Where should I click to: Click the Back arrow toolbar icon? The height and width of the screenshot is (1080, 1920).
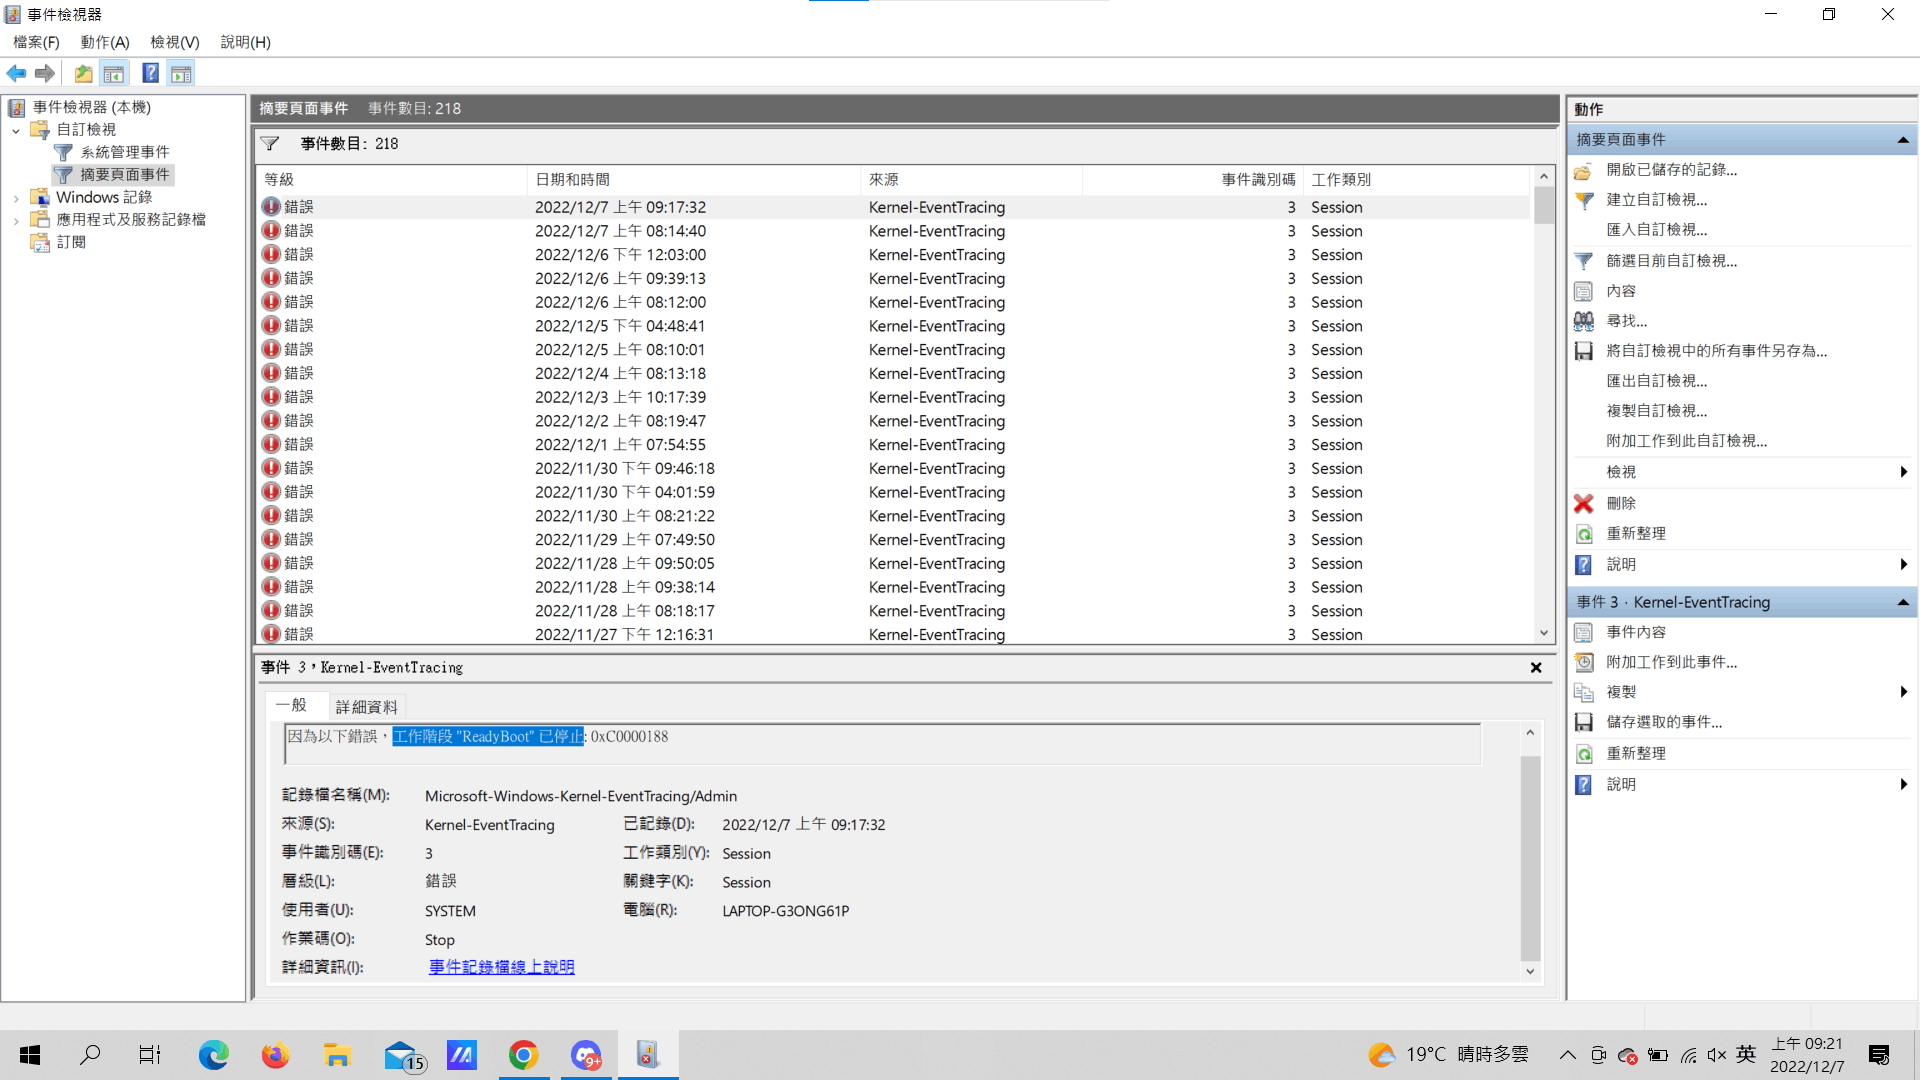(x=16, y=73)
